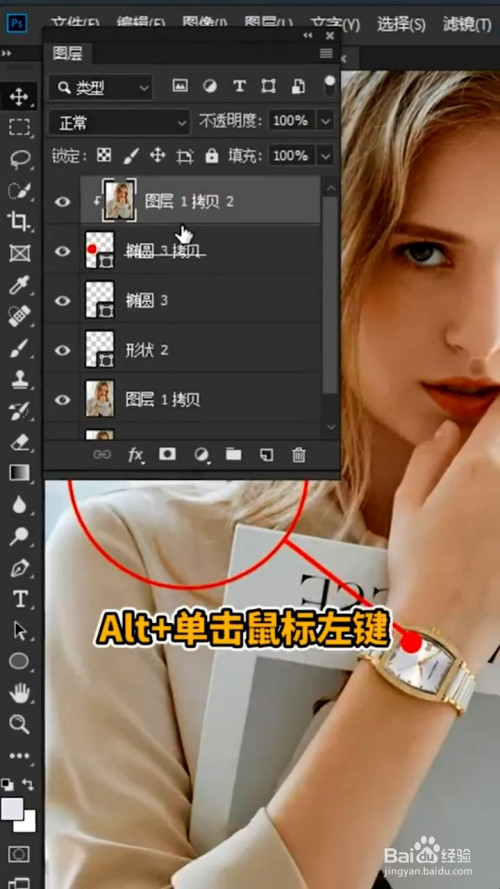Select the Dodge tool

tap(19, 536)
